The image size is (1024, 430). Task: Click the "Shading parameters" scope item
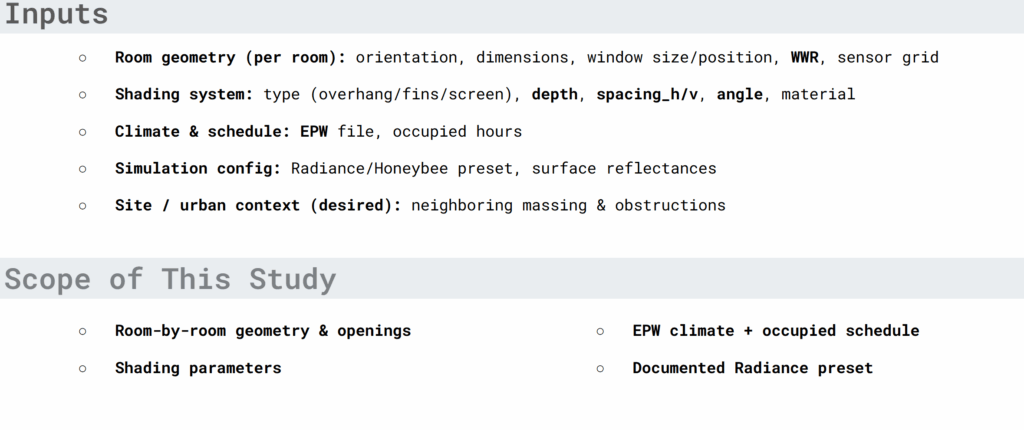(x=198, y=367)
